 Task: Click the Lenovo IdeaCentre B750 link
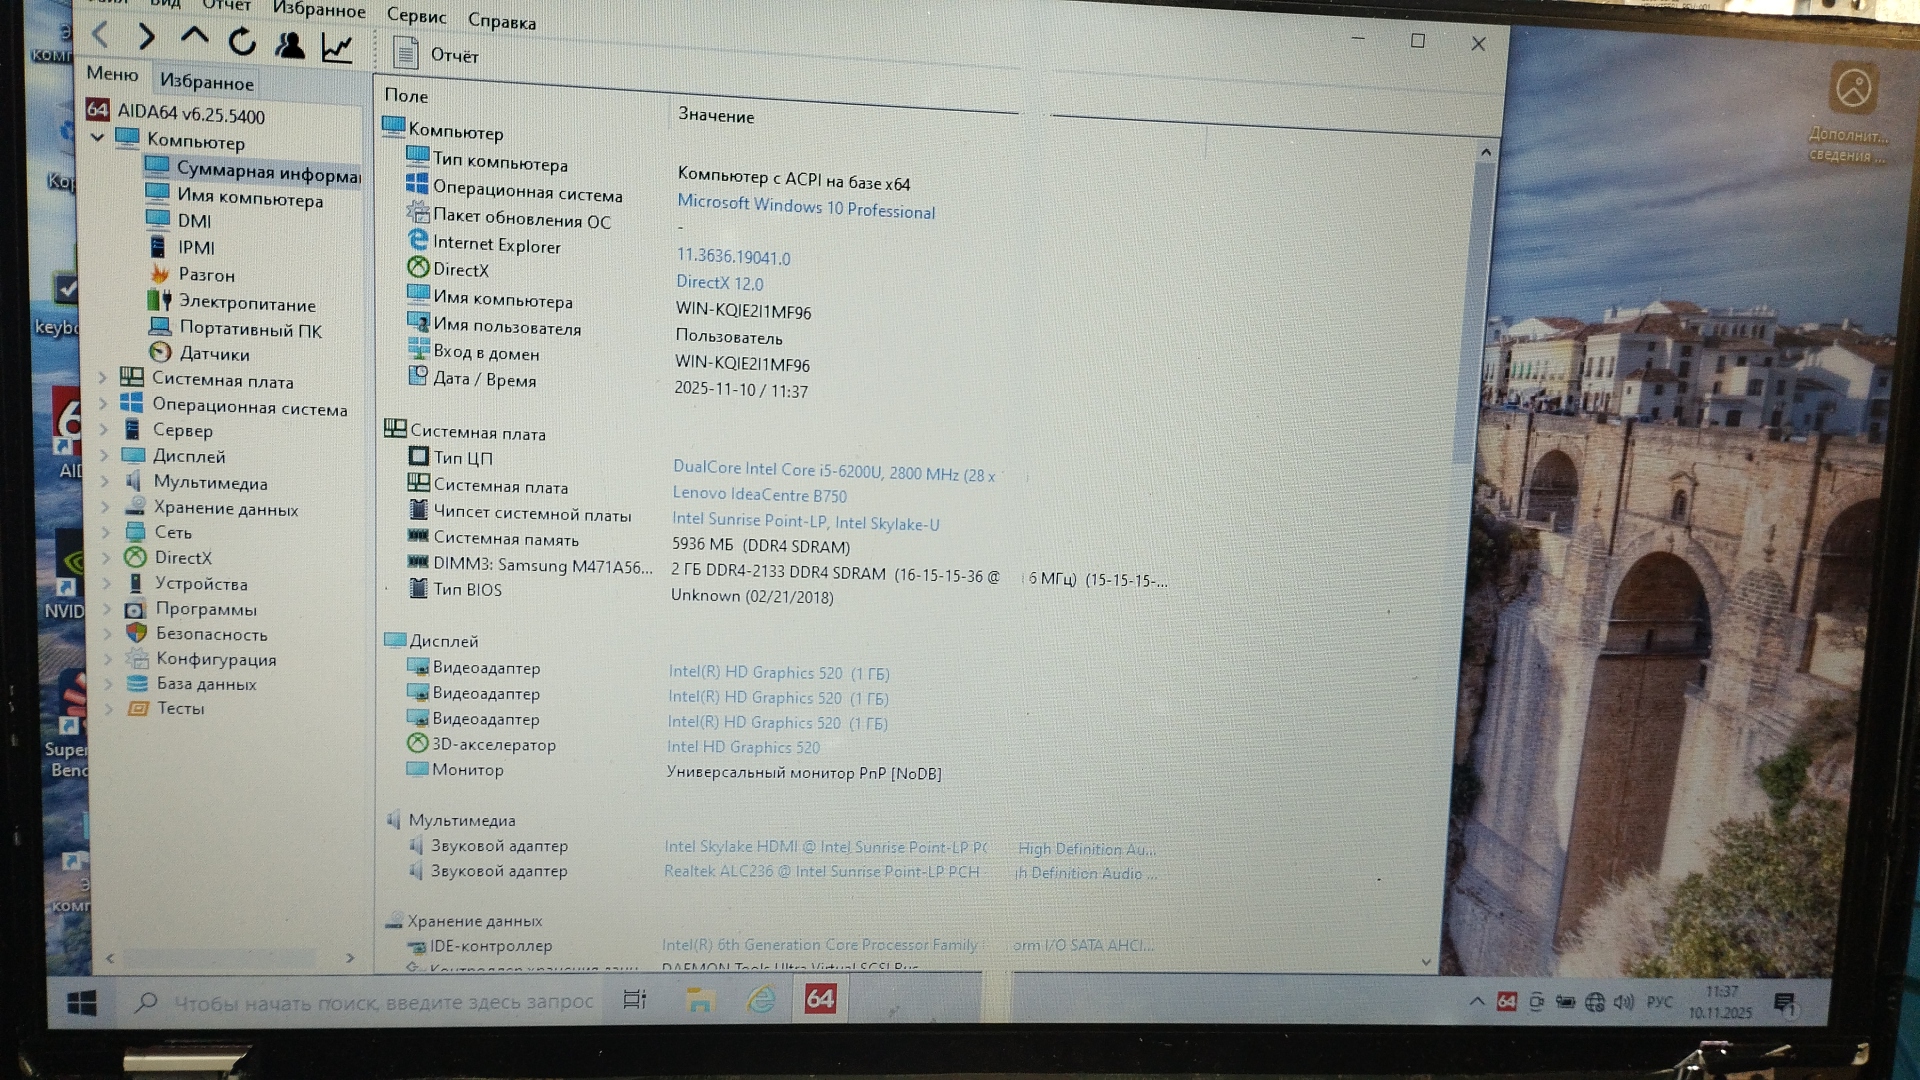point(759,495)
